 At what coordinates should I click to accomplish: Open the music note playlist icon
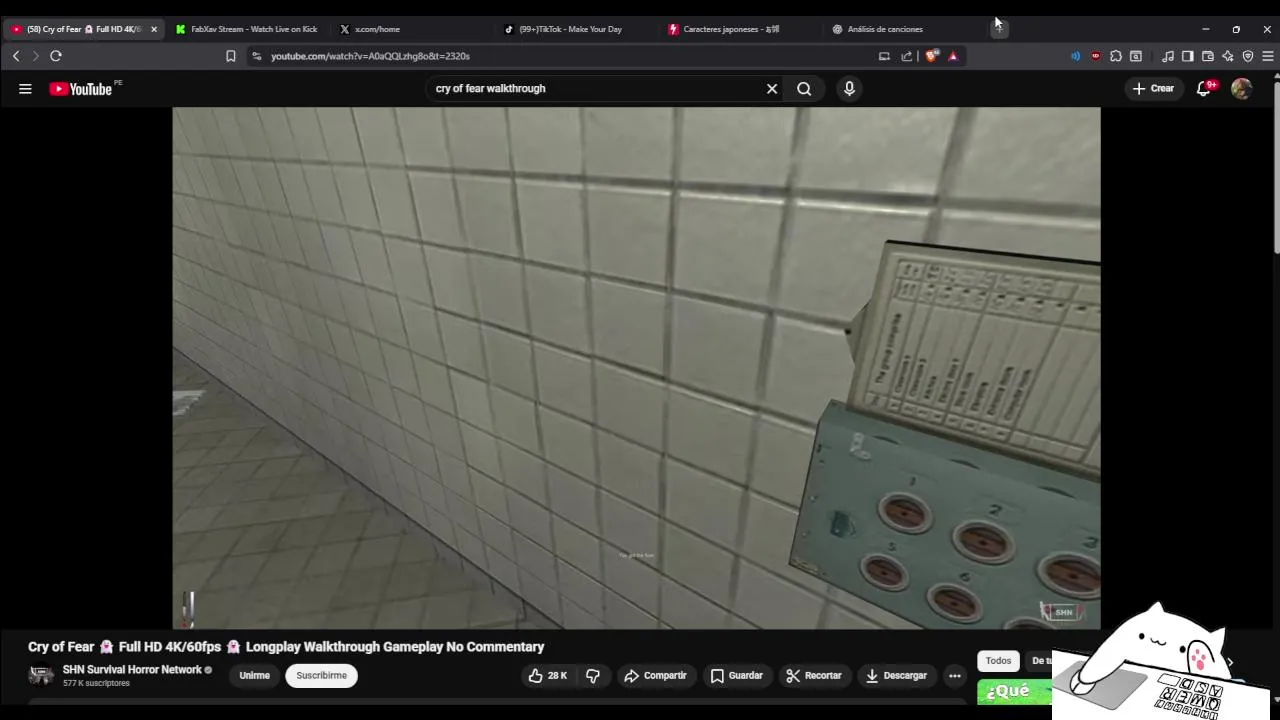tap(1167, 56)
